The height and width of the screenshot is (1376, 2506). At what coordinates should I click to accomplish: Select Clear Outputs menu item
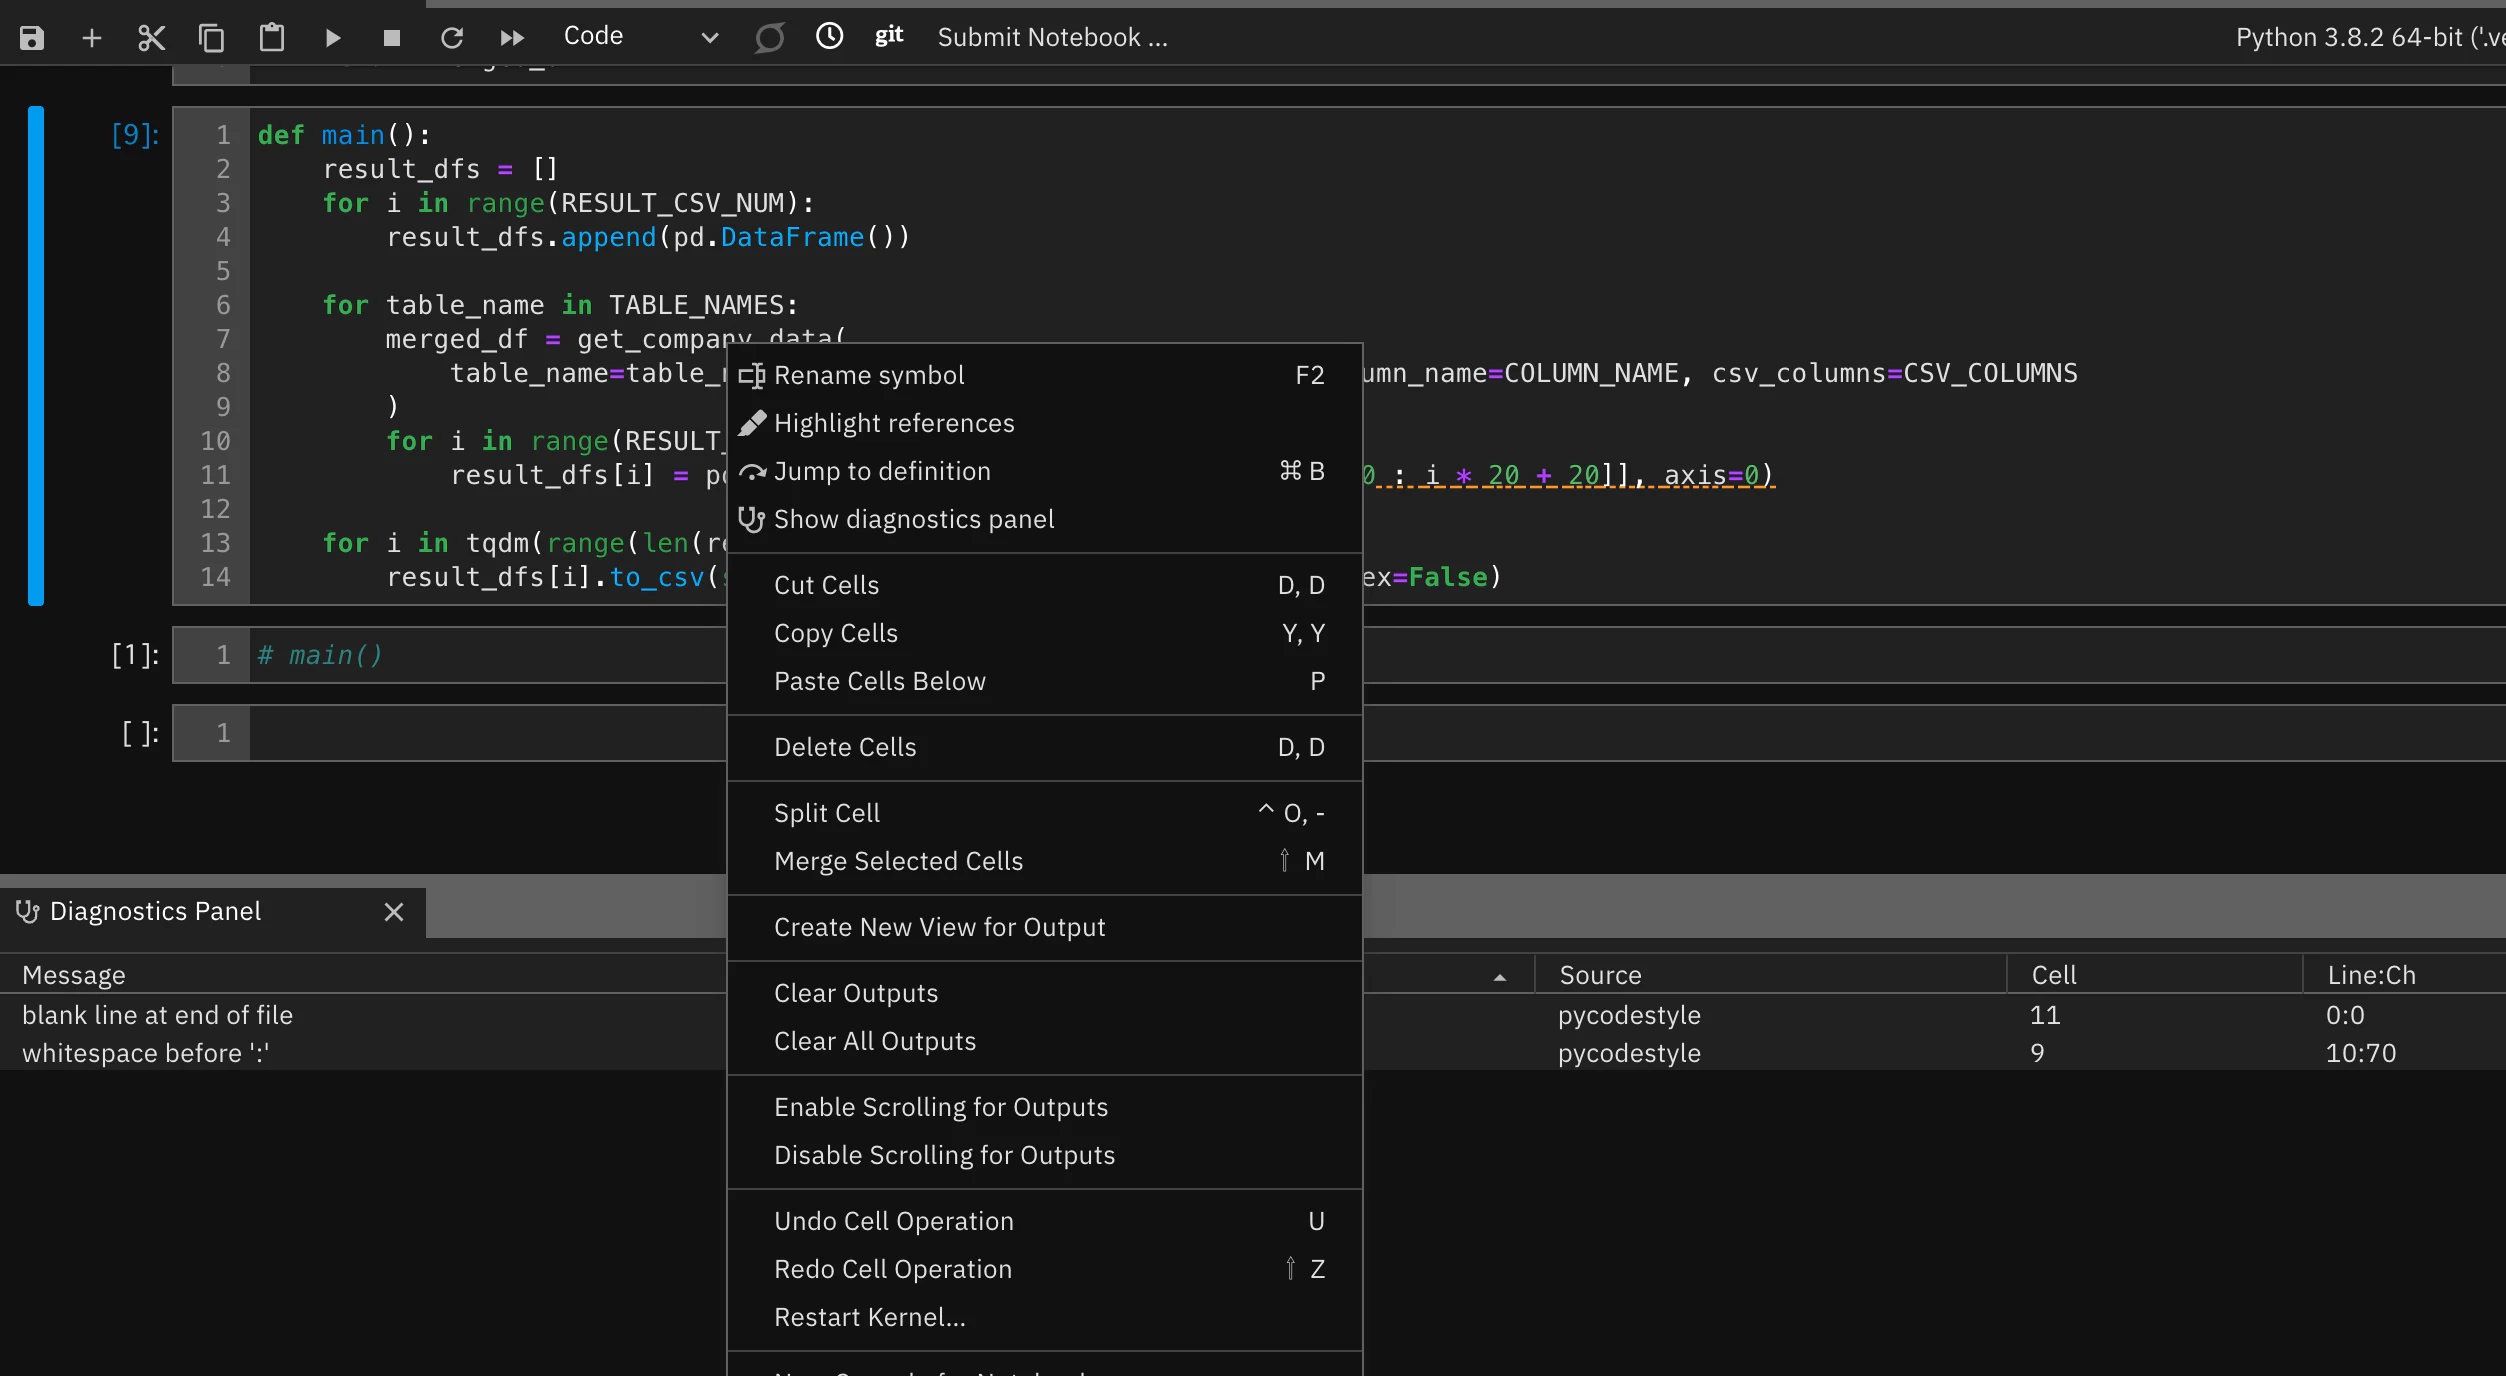tap(1045, 993)
